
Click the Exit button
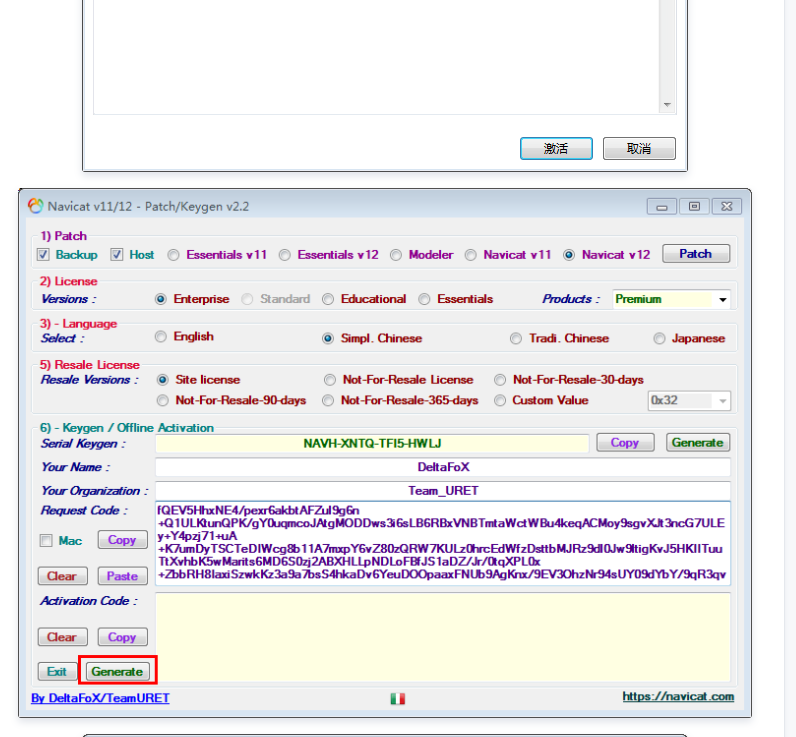tap(57, 672)
